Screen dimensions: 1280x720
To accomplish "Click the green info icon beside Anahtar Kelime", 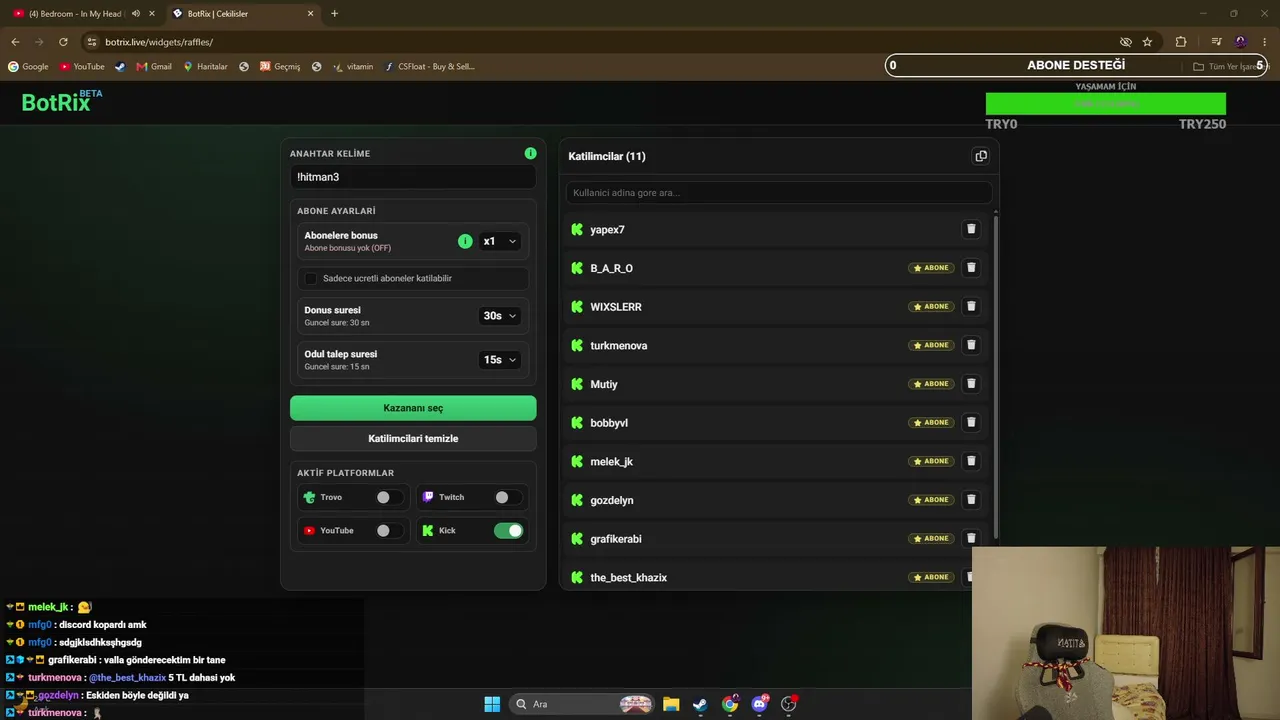I will point(530,153).
